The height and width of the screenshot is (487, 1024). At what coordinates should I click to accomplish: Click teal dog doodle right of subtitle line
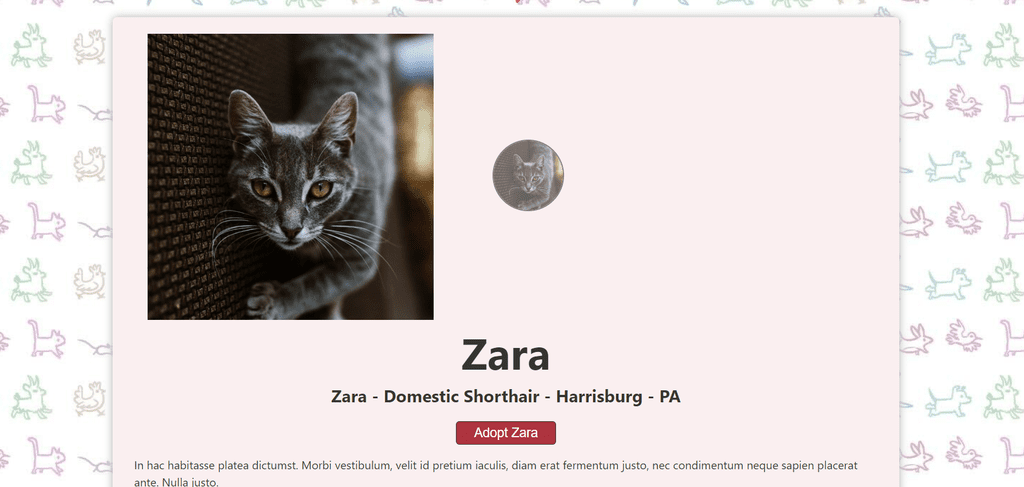[x=948, y=400]
